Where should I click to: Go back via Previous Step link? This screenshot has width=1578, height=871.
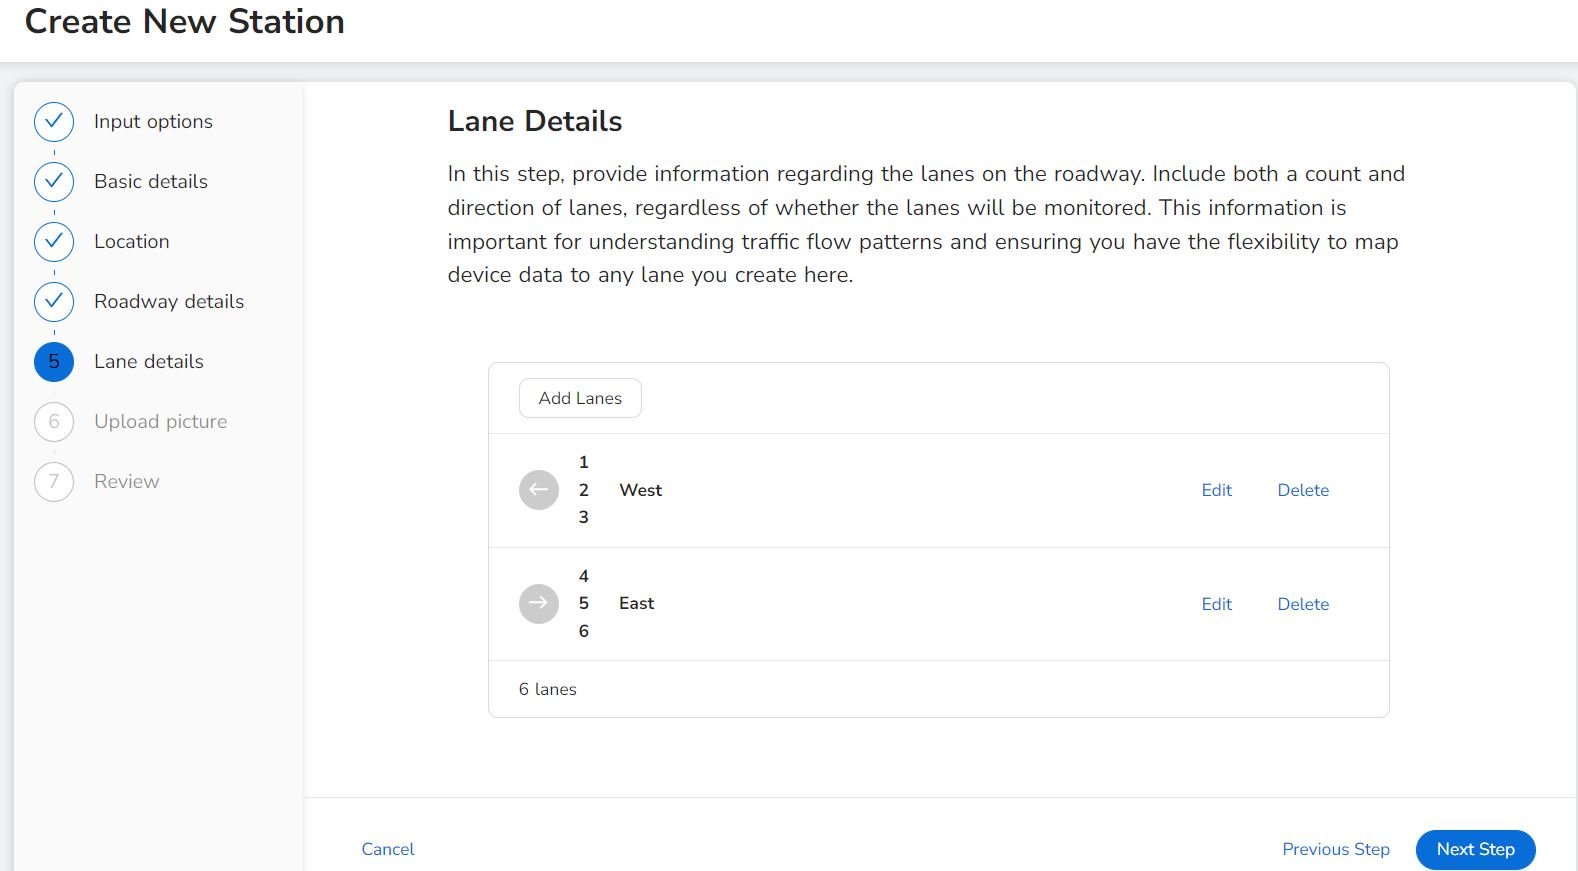(x=1335, y=849)
